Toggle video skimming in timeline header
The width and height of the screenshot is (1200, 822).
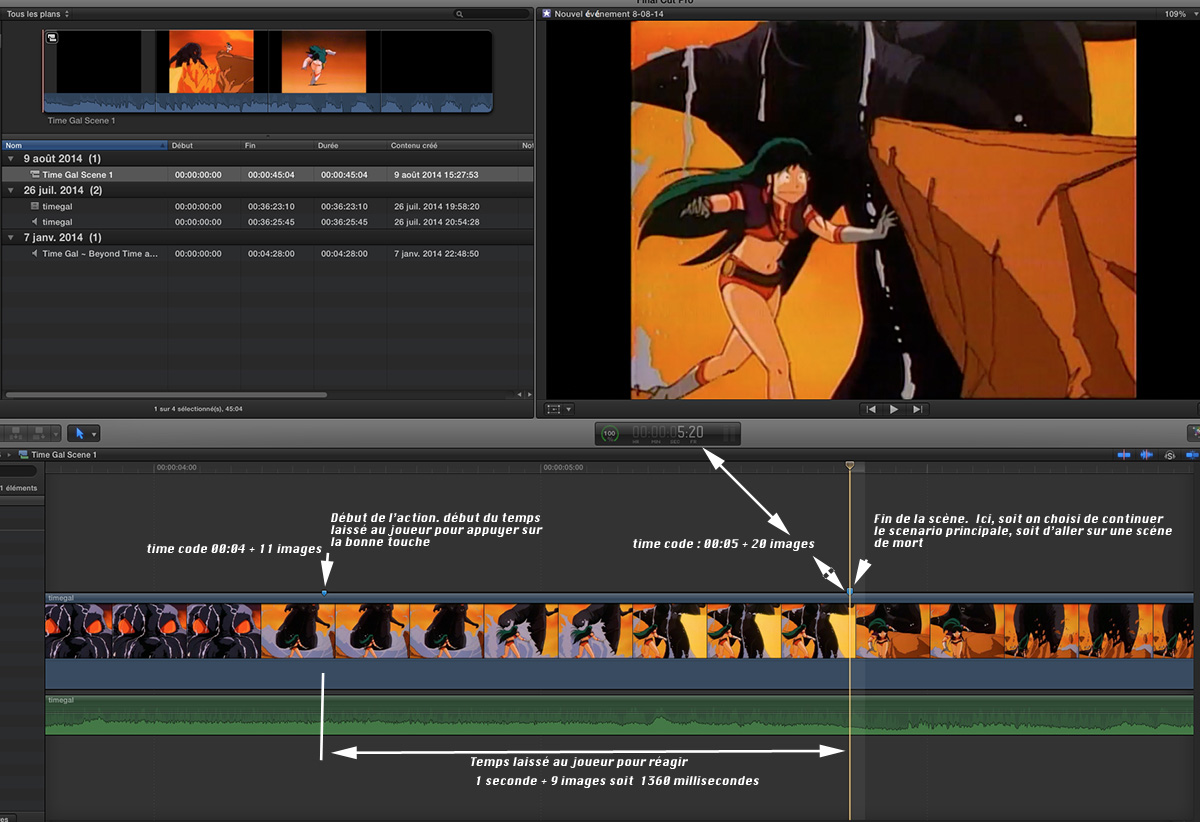pos(1123,455)
